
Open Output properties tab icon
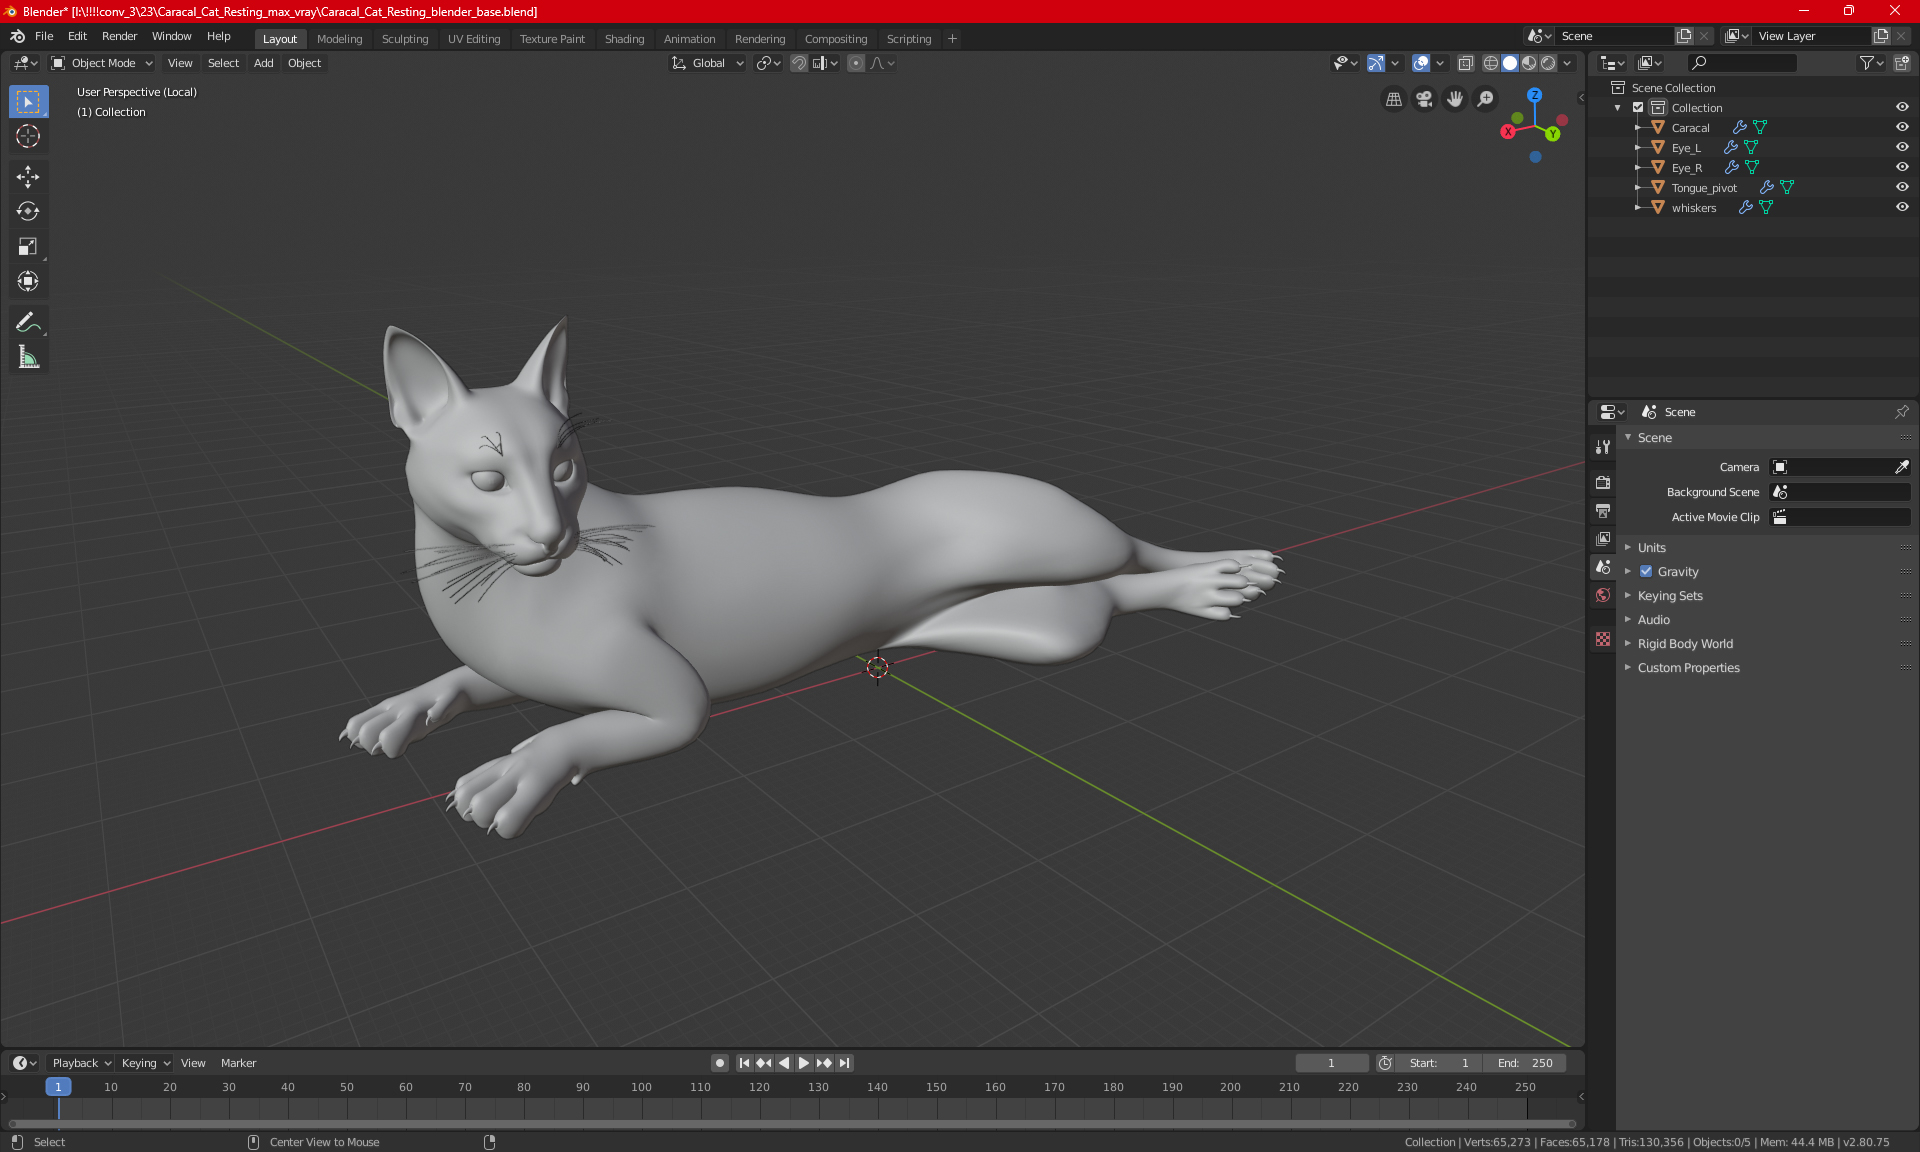[1603, 511]
